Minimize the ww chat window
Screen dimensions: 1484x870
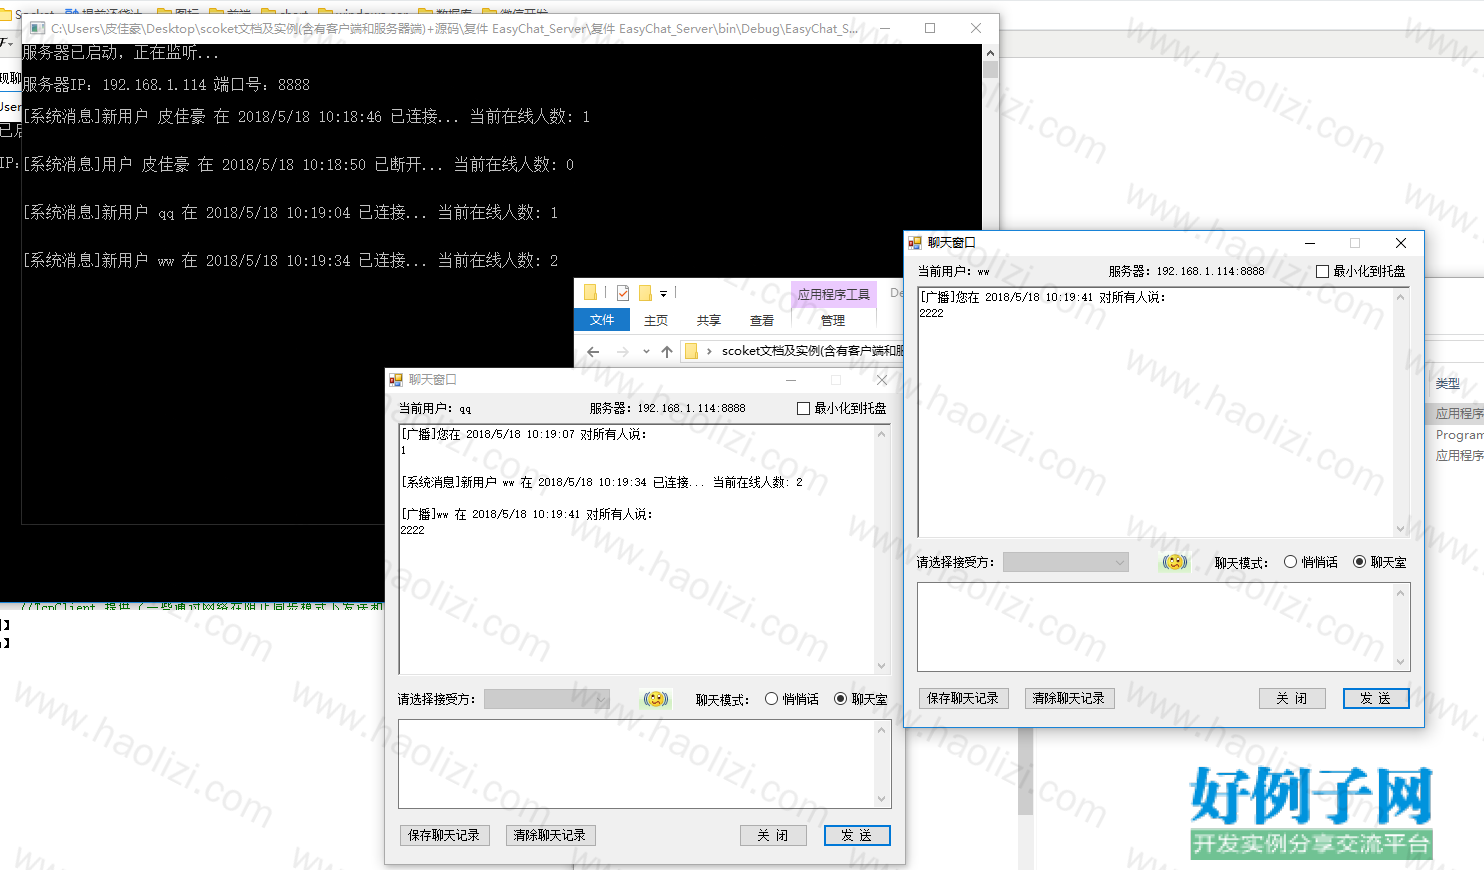tap(1310, 243)
